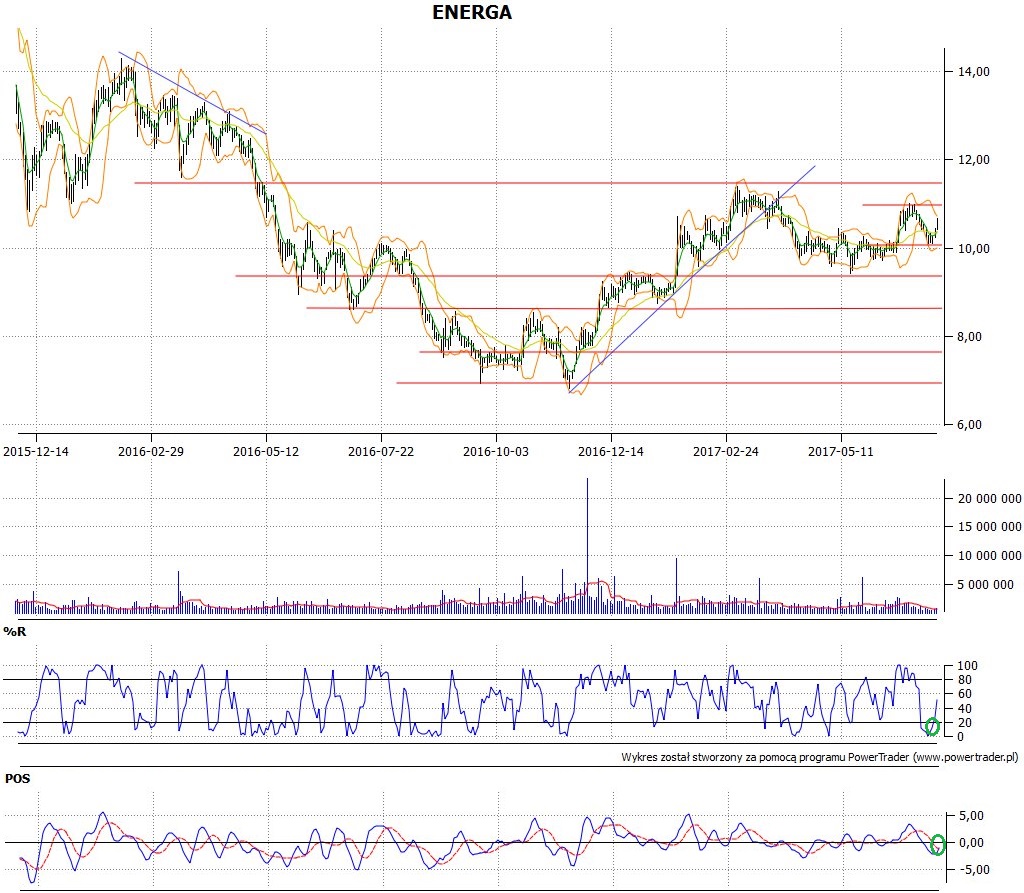Image resolution: width=1024 pixels, height=893 pixels.
Task: Click the 8,00 price axis label
Action: coord(970,337)
